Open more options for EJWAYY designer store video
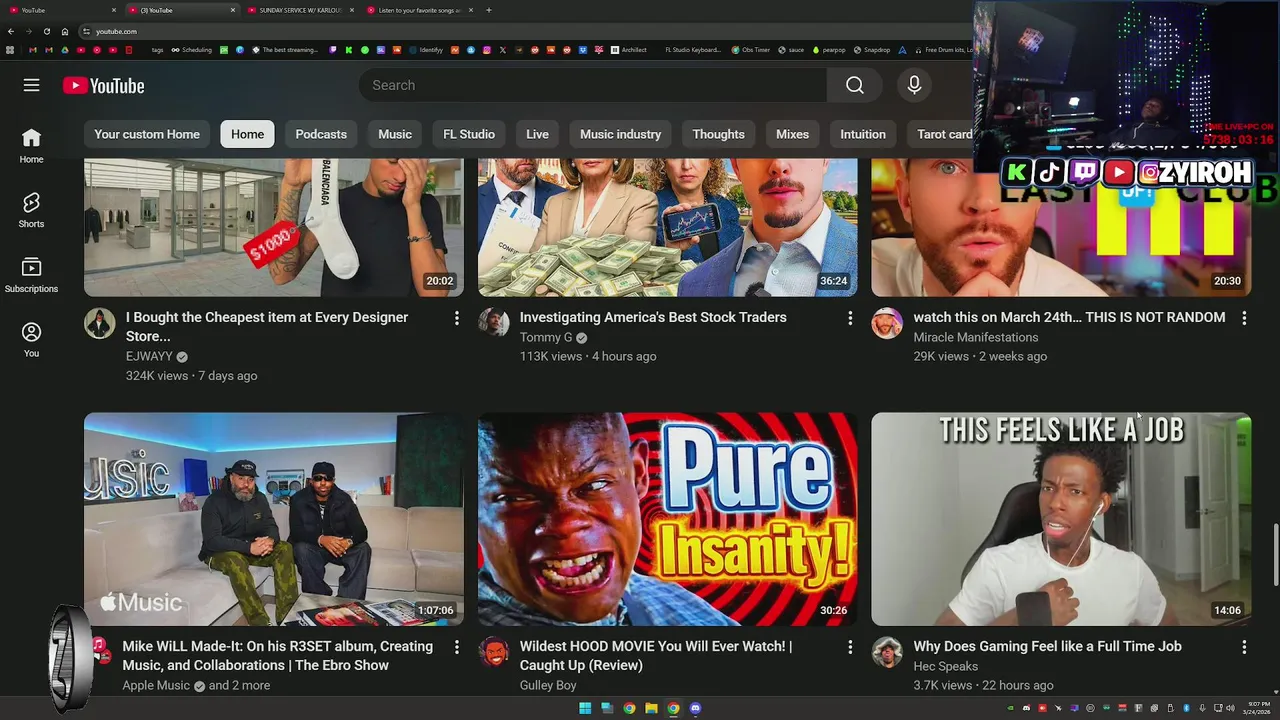Screen dimensions: 1280x720 point(457,318)
